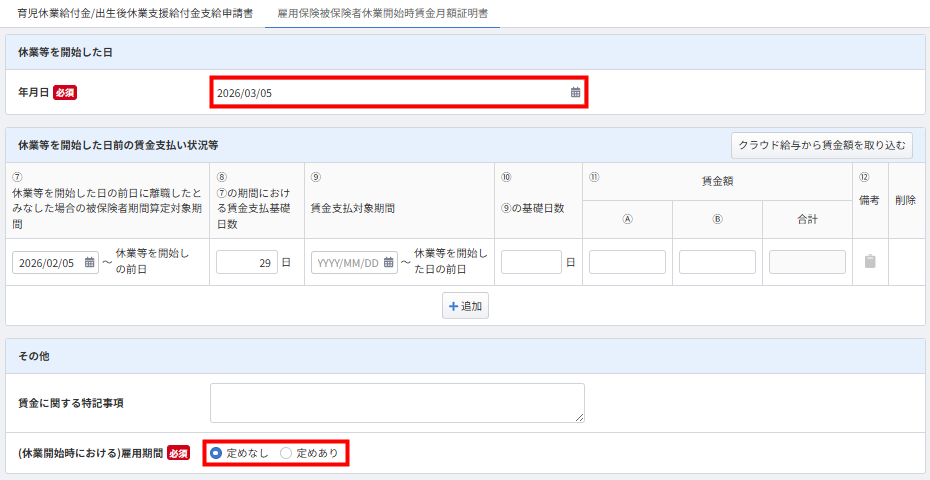Click the 賃金額 Ⓑ input field
The width and height of the screenshot is (930, 480).
(717, 263)
